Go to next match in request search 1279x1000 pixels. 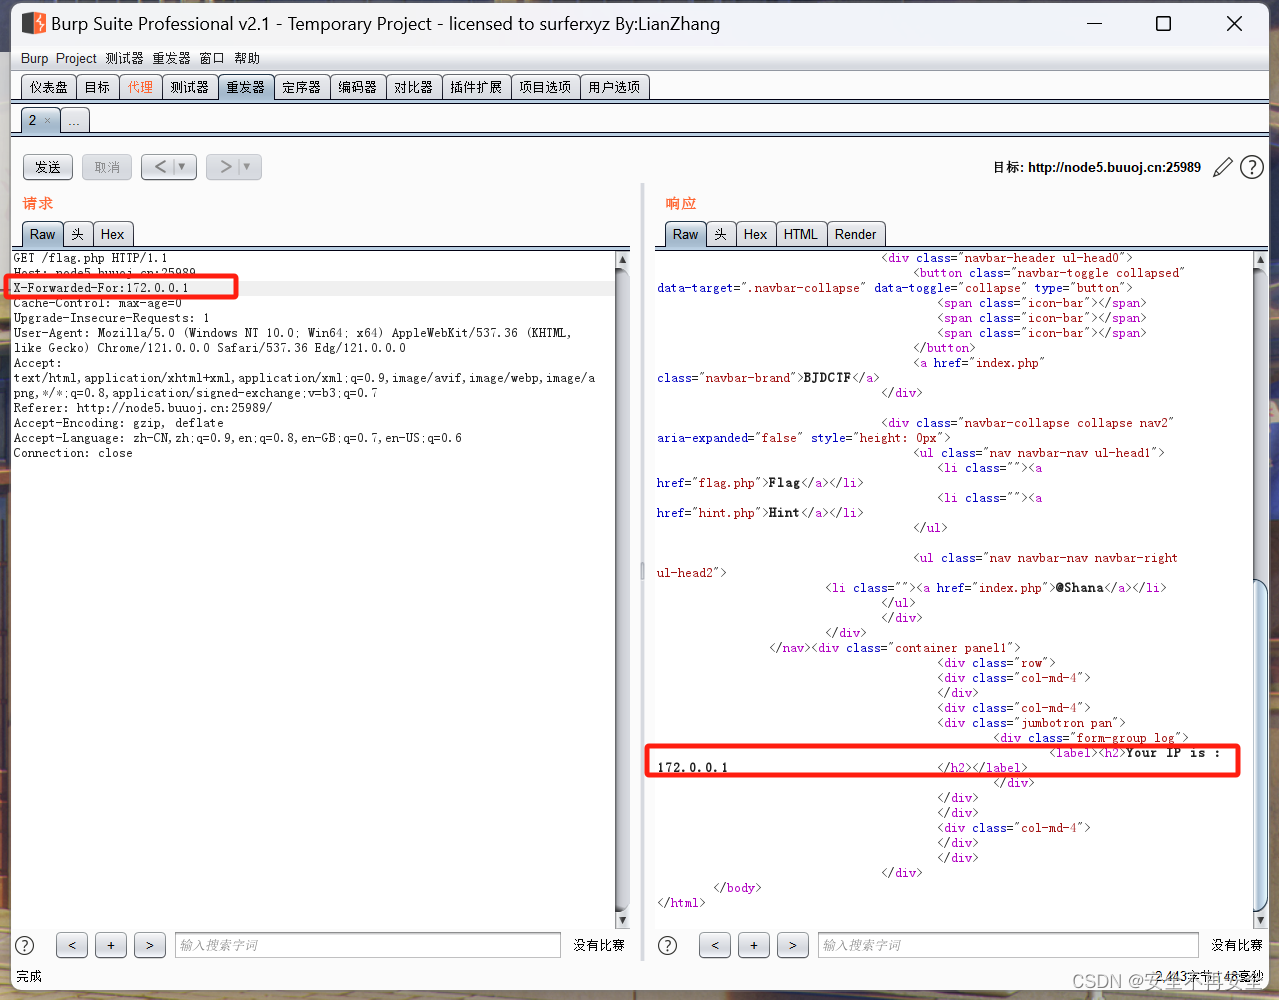[x=150, y=945]
